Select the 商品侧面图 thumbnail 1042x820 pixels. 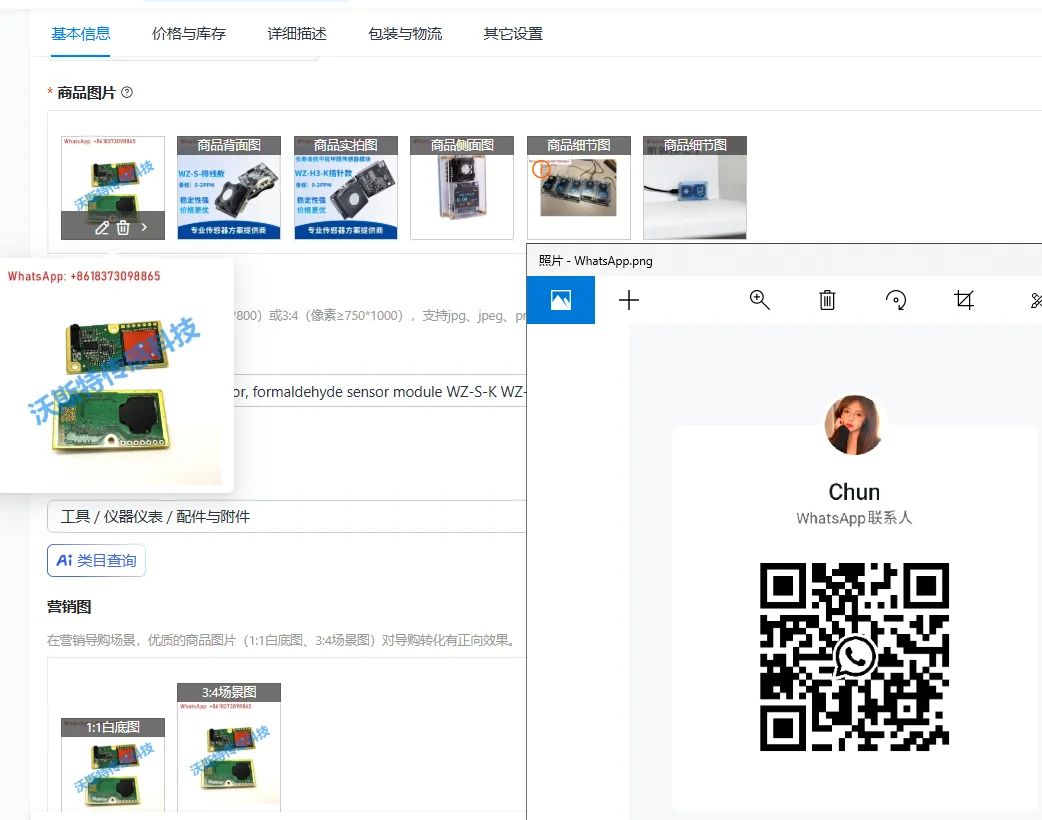(x=462, y=188)
